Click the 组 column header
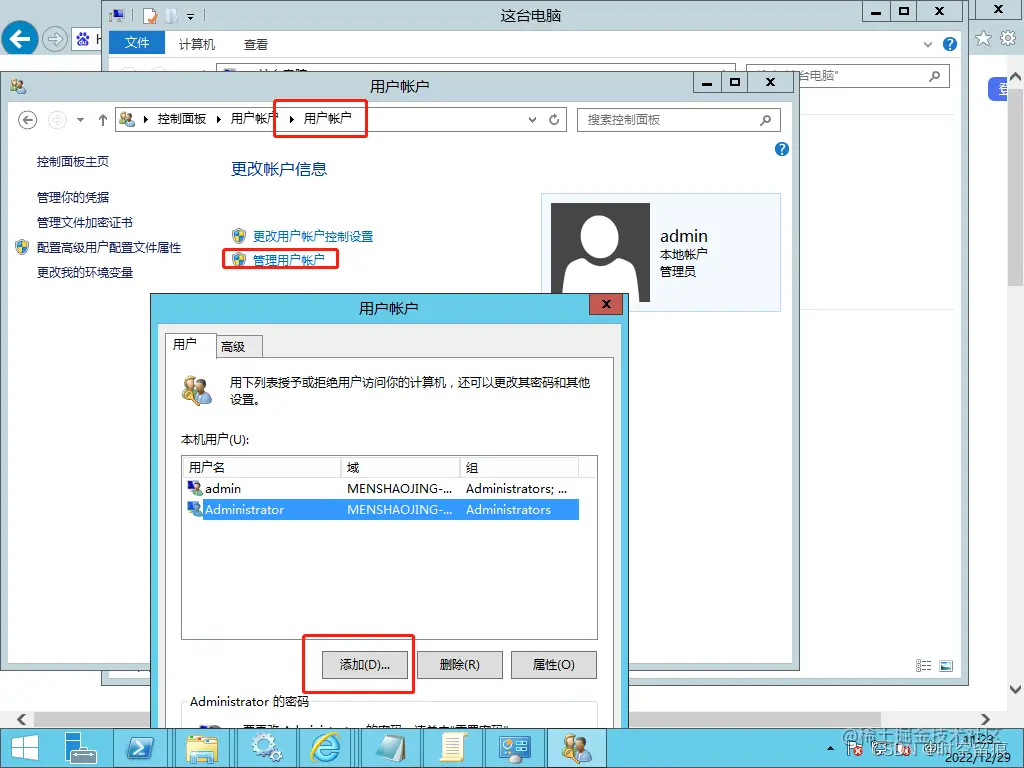The height and width of the screenshot is (768, 1024). 519,468
